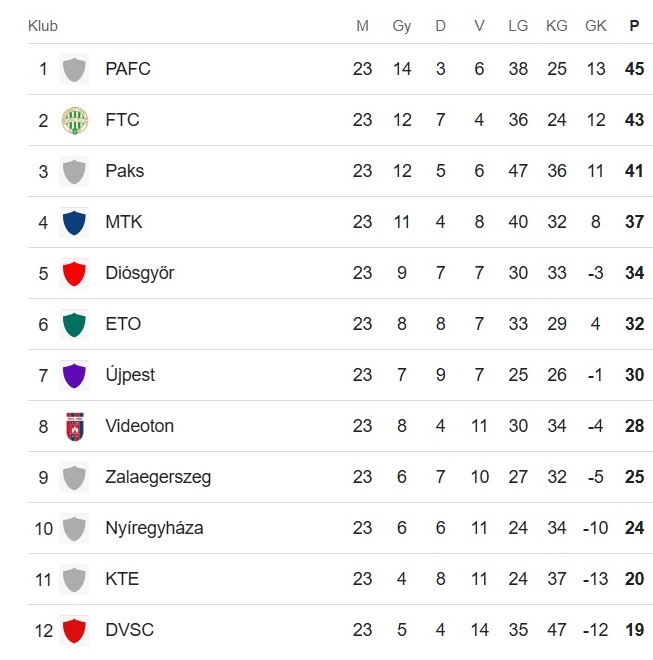Click the Zalaegerszeg grey shield icon
The width and height of the screenshot is (653, 660).
74,477
